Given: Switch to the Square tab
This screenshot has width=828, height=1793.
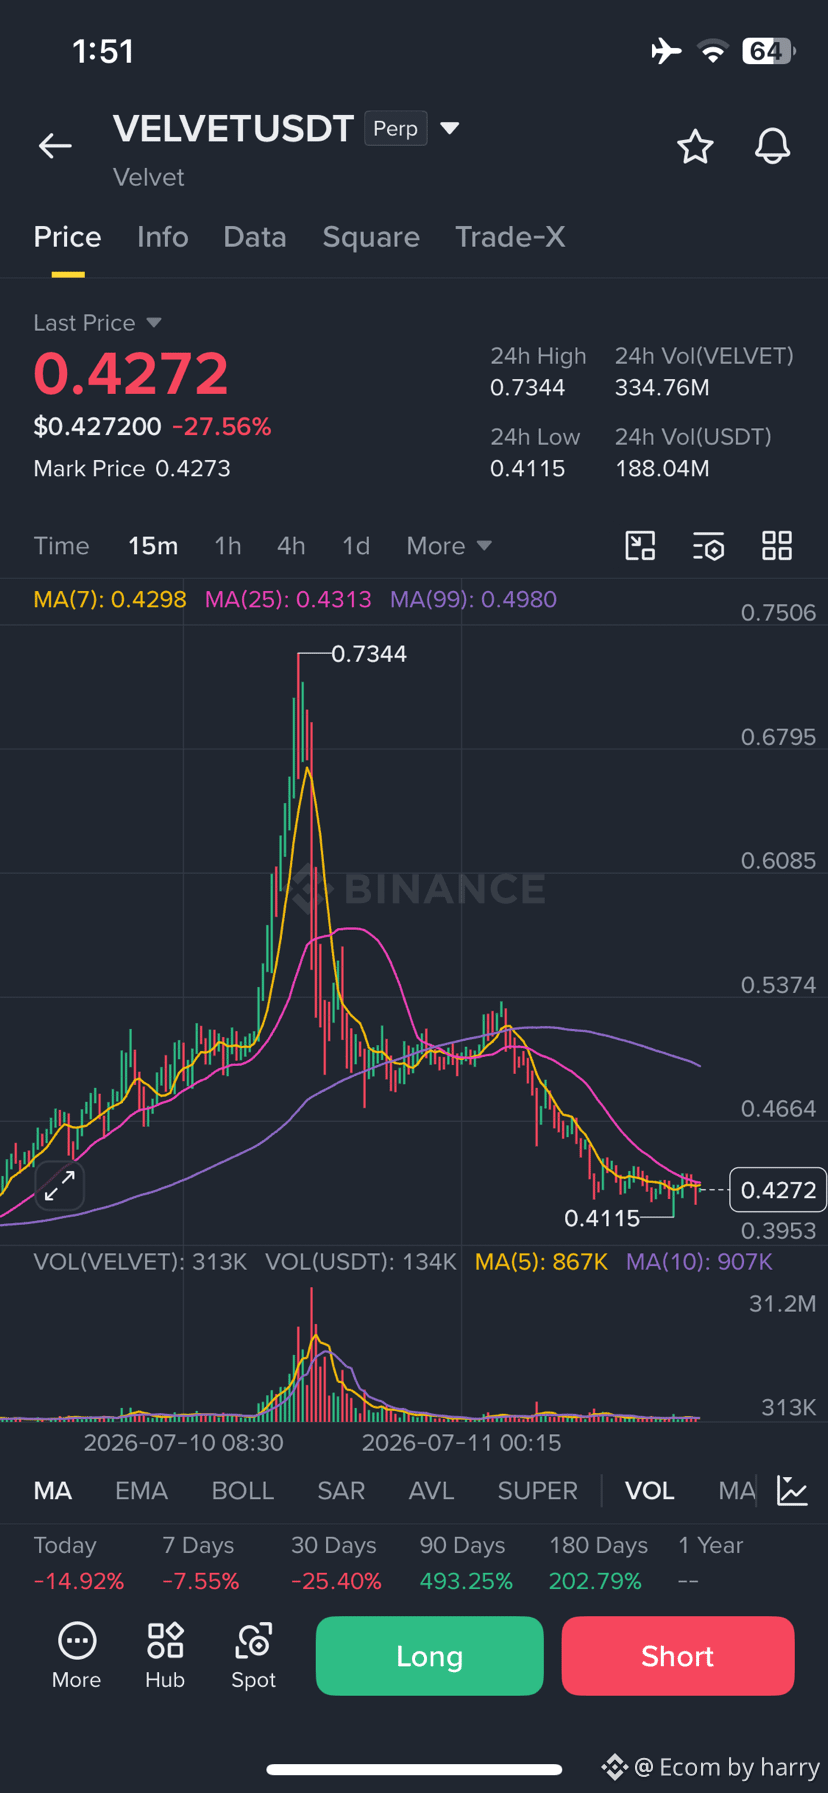Looking at the screenshot, I should point(371,237).
